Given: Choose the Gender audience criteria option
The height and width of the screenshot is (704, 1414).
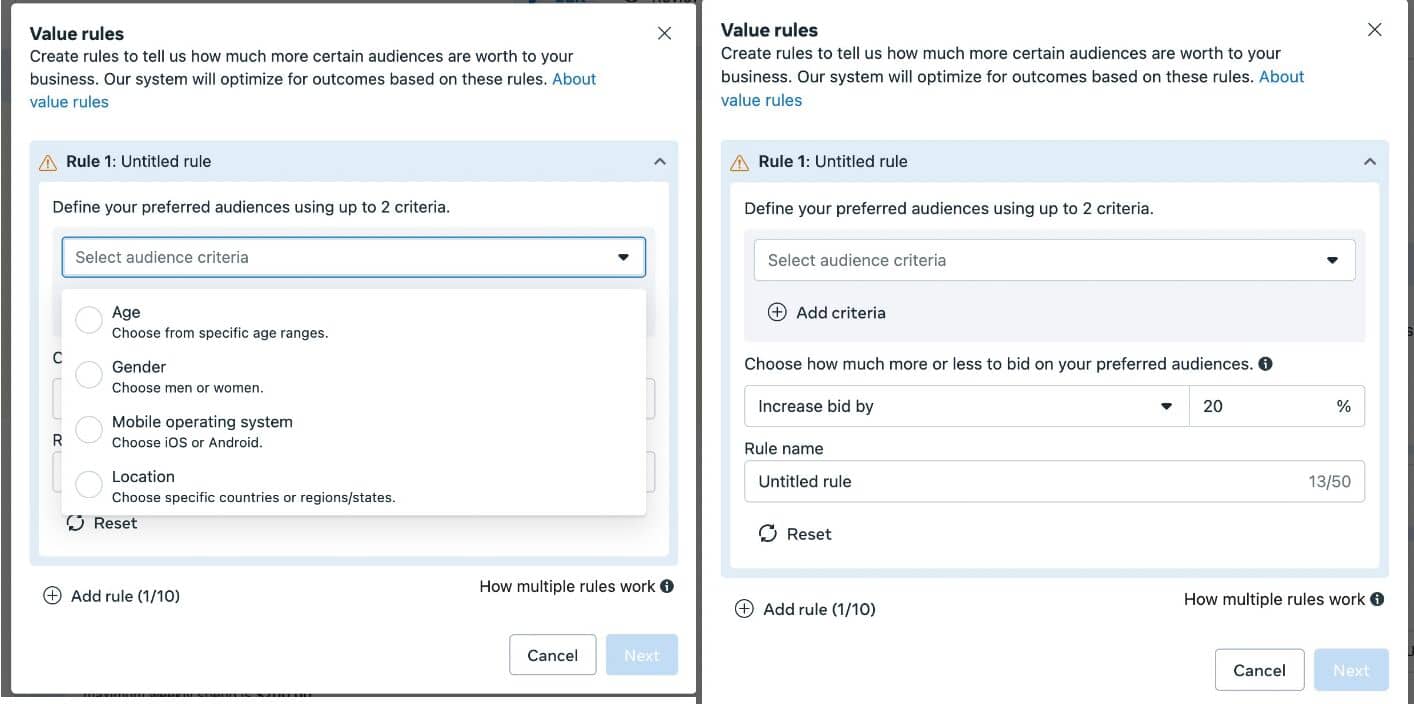Looking at the screenshot, I should (x=89, y=375).
